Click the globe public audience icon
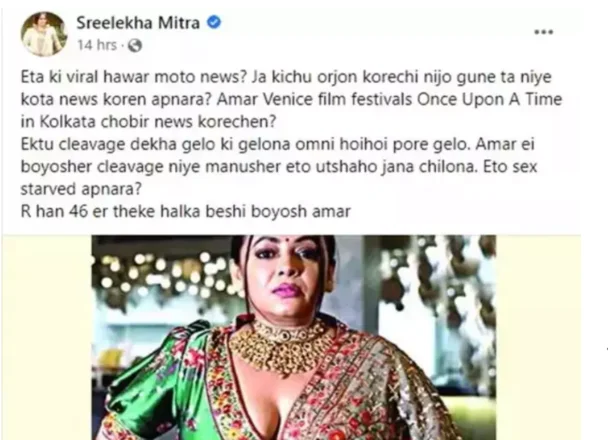This screenshot has height=440, width=608. [x=135, y=46]
